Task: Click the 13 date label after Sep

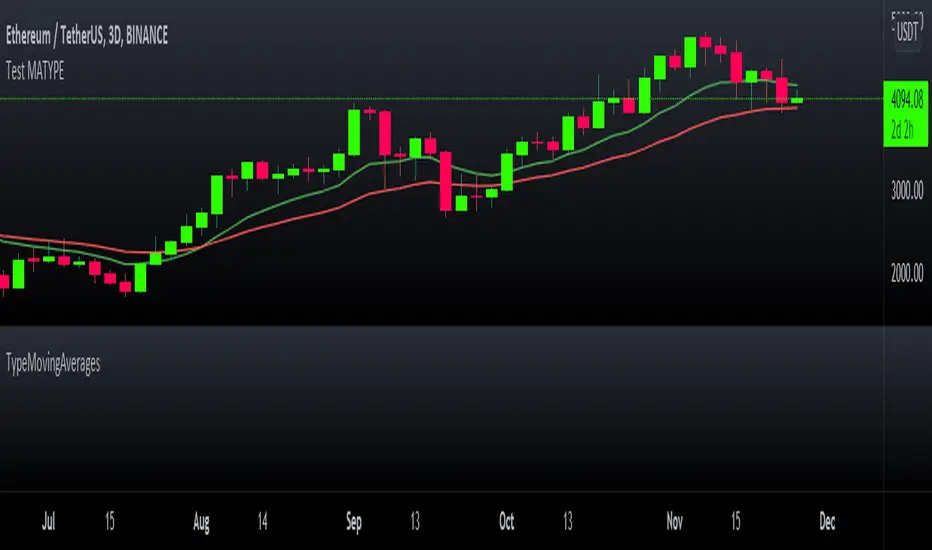Action: pyautogui.click(x=415, y=521)
